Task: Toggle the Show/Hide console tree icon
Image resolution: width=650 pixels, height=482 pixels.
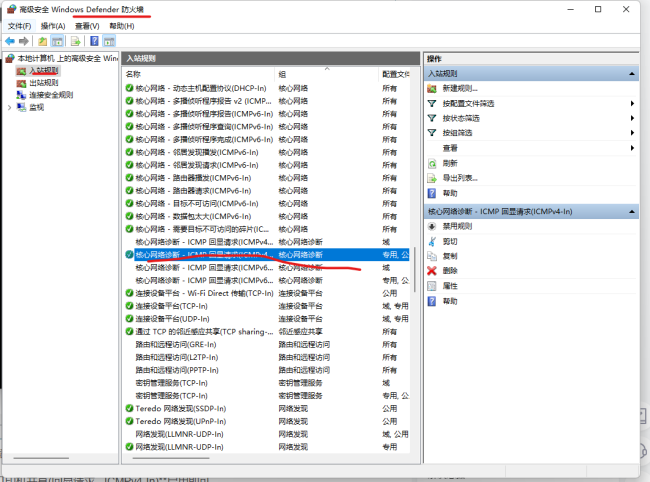Action: tap(57, 41)
